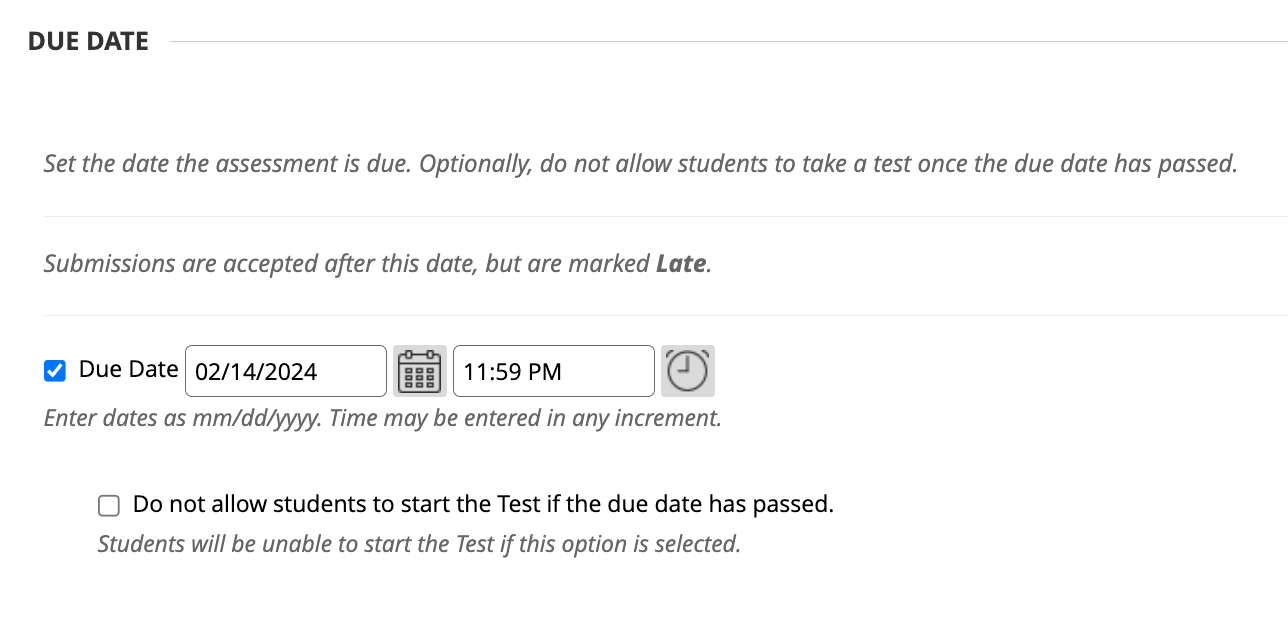The height and width of the screenshot is (620, 1288).
Task: Click into the 02/14/2024 date field
Action: tap(285, 371)
